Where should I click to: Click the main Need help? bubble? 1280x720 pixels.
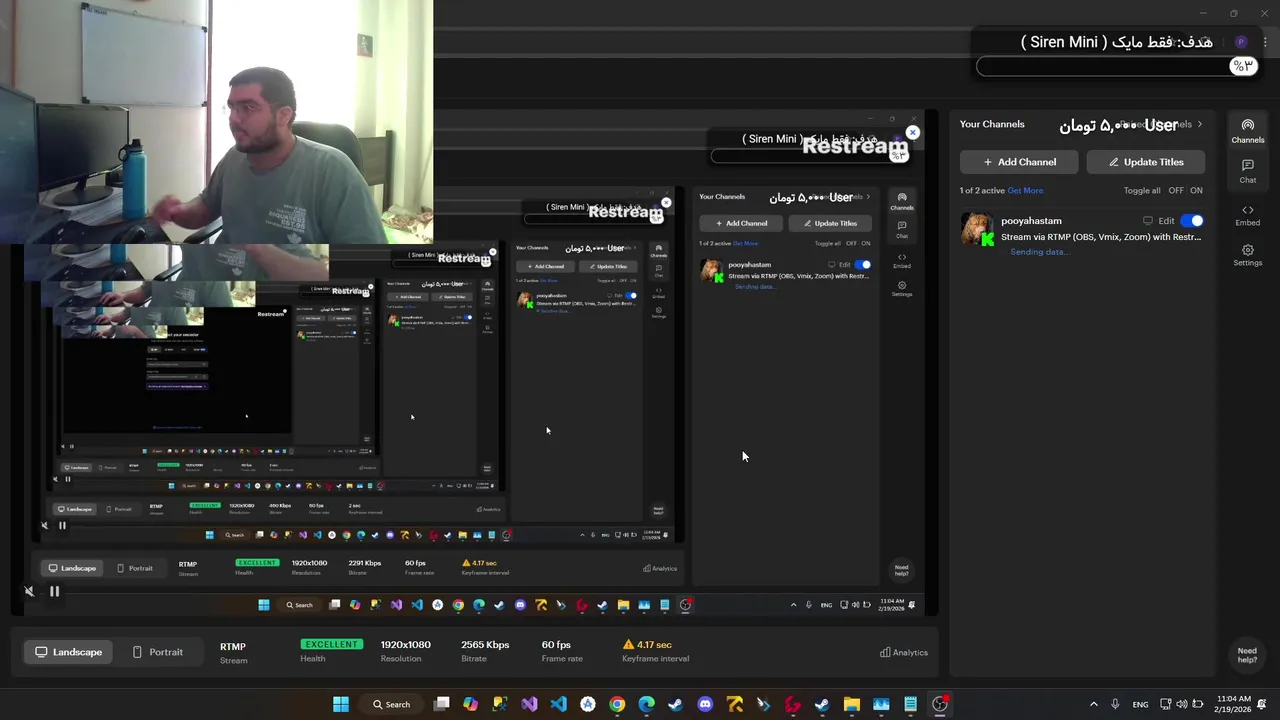pos(1247,655)
